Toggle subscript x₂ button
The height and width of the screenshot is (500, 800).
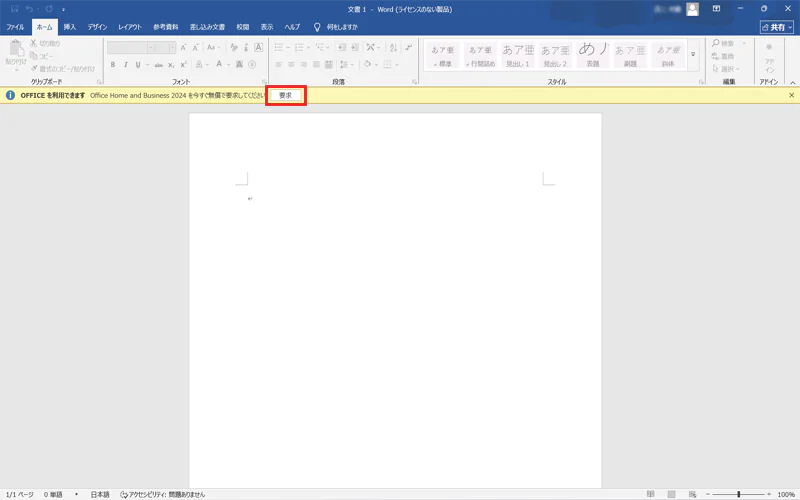171,65
